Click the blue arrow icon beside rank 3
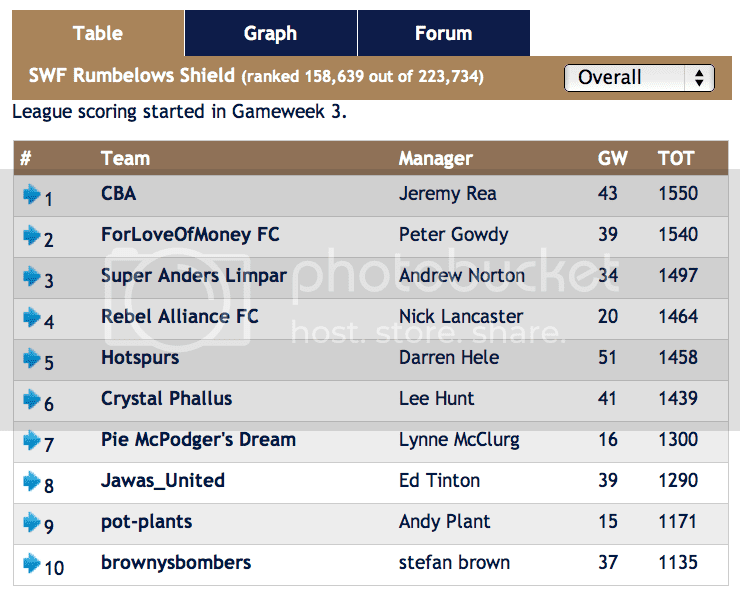The height and width of the screenshot is (600, 740). [x=32, y=276]
